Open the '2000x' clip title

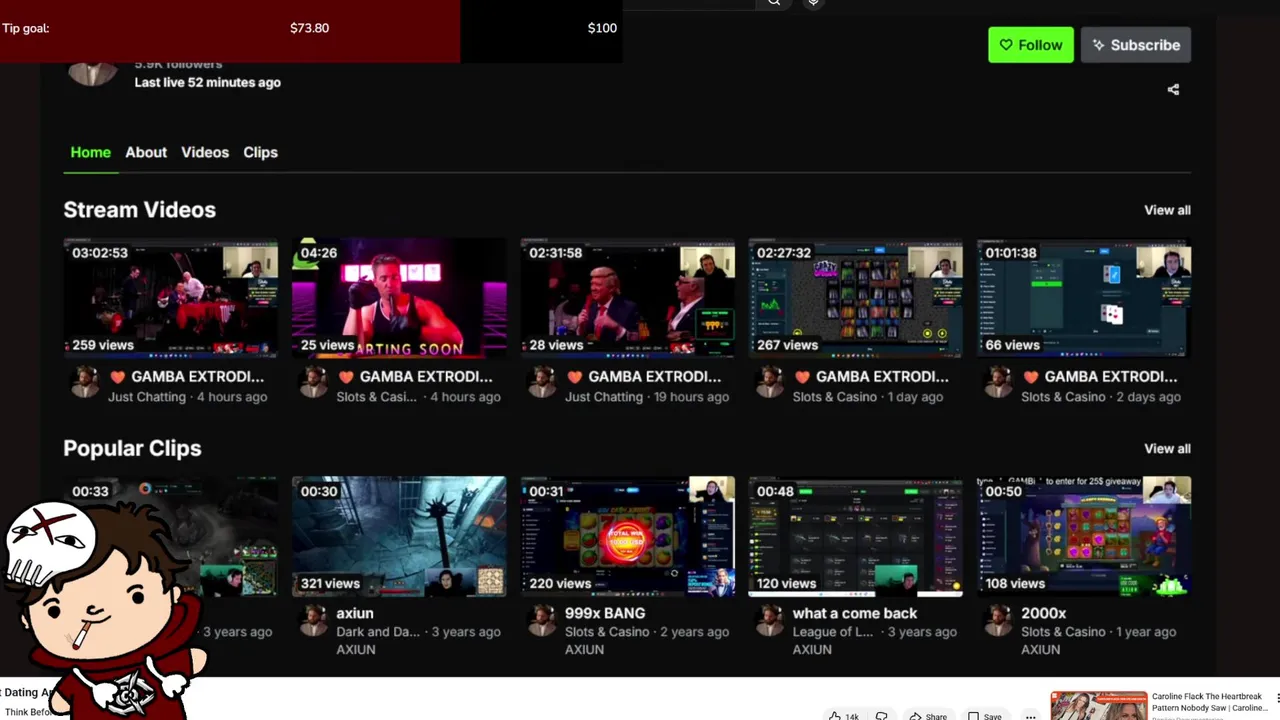coord(1044,613)
